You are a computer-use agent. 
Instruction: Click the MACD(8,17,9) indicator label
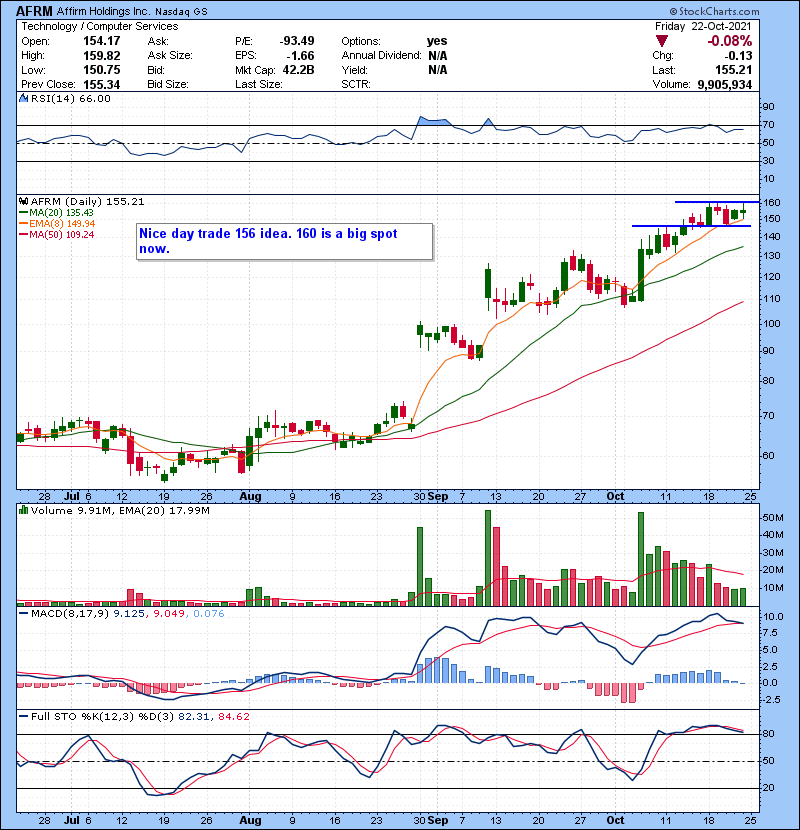pos(70,614)
